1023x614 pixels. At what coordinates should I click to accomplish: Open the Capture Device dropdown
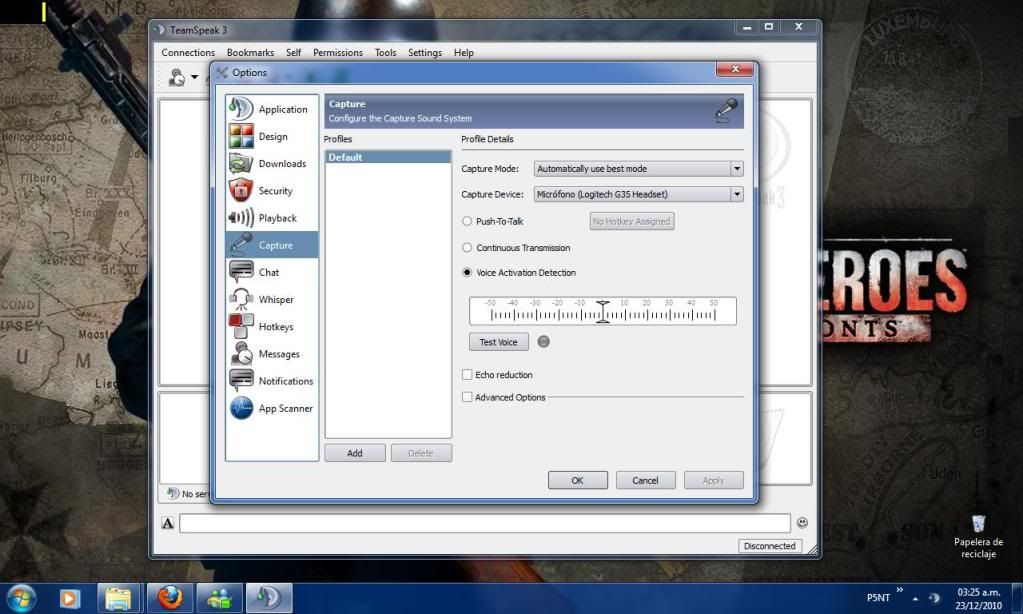point(638,194)
